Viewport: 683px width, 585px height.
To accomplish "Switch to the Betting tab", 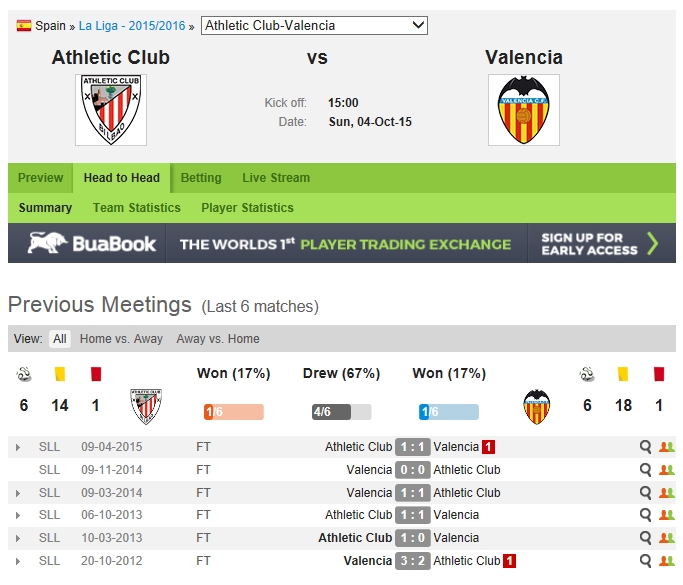I will 201,178.
